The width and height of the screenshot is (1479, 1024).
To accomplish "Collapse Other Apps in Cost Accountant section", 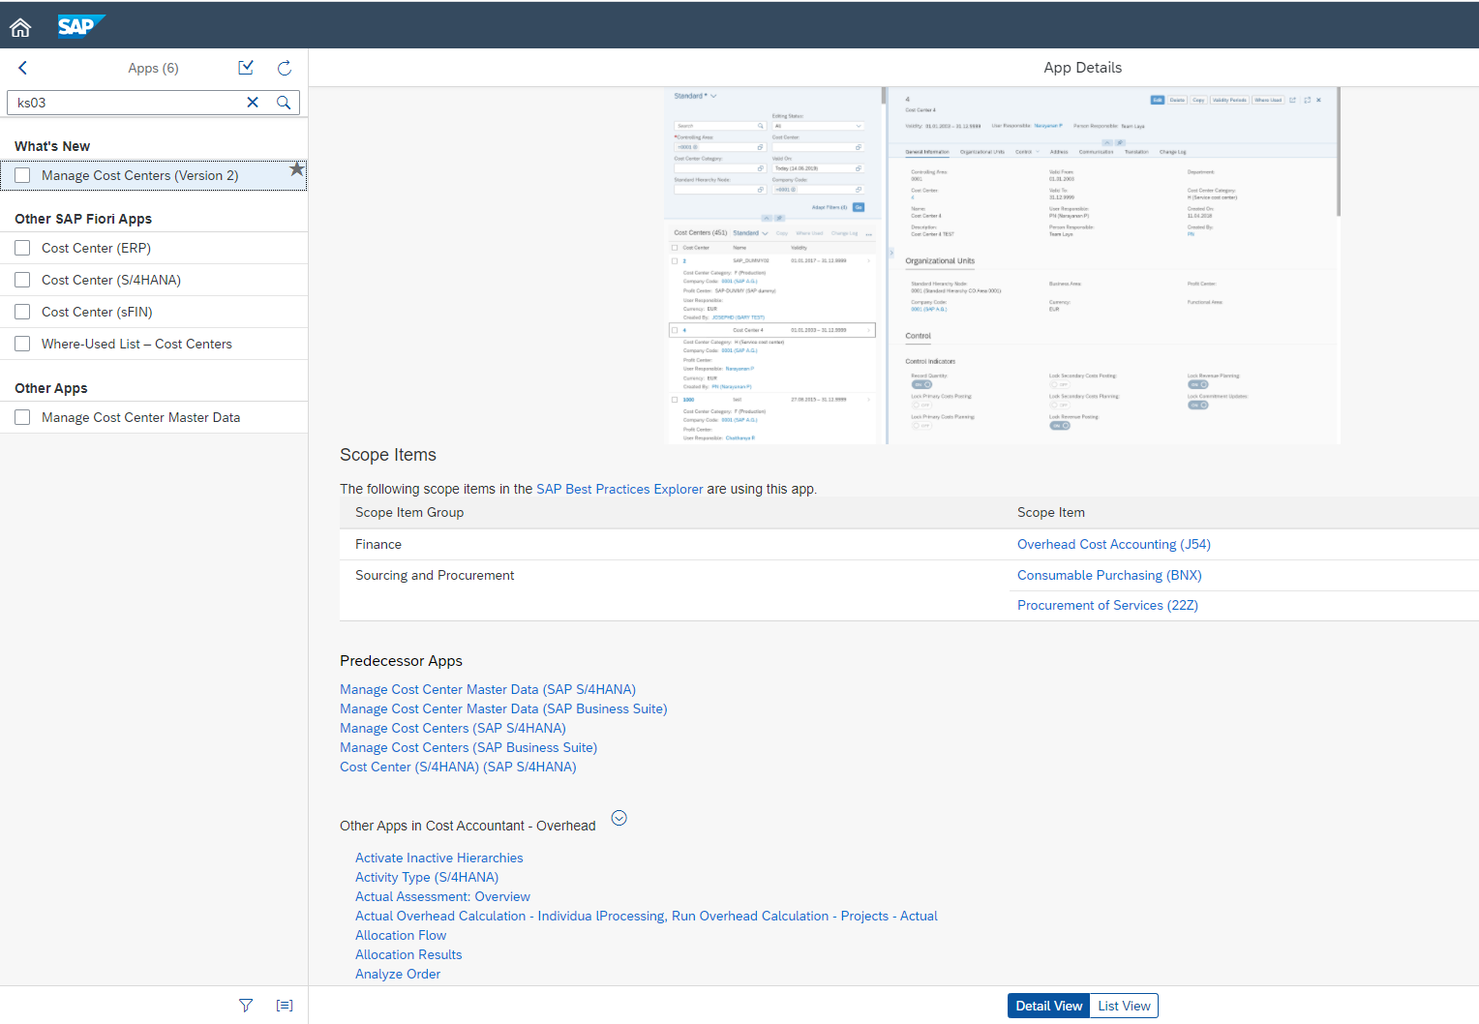I will pos(619,818).
